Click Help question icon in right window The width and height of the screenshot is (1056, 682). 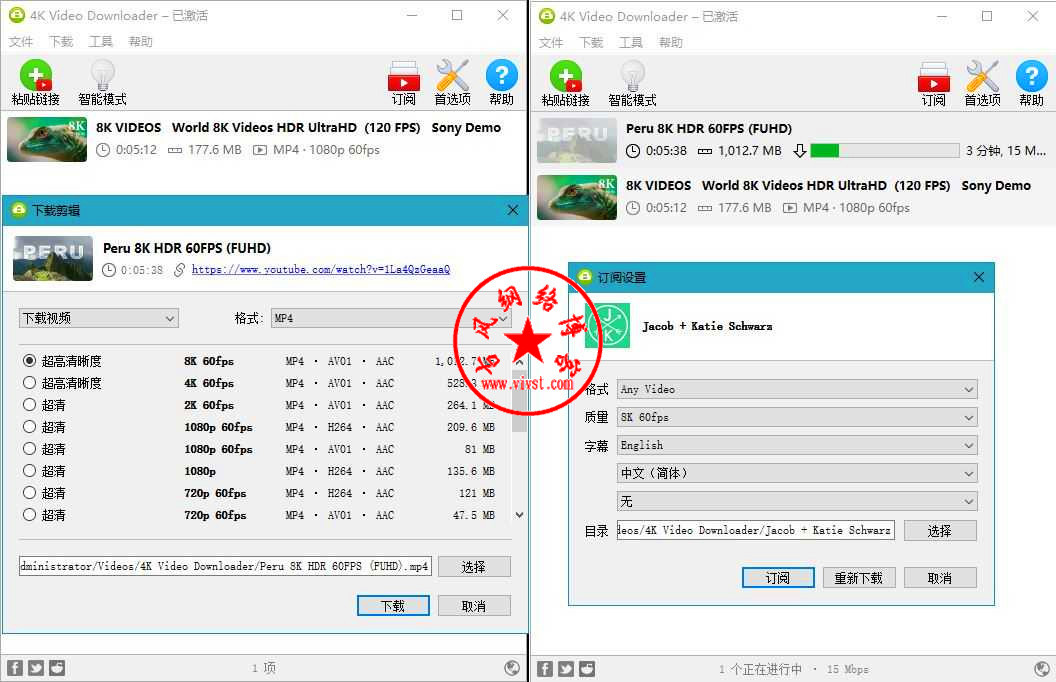point(1031,75)
